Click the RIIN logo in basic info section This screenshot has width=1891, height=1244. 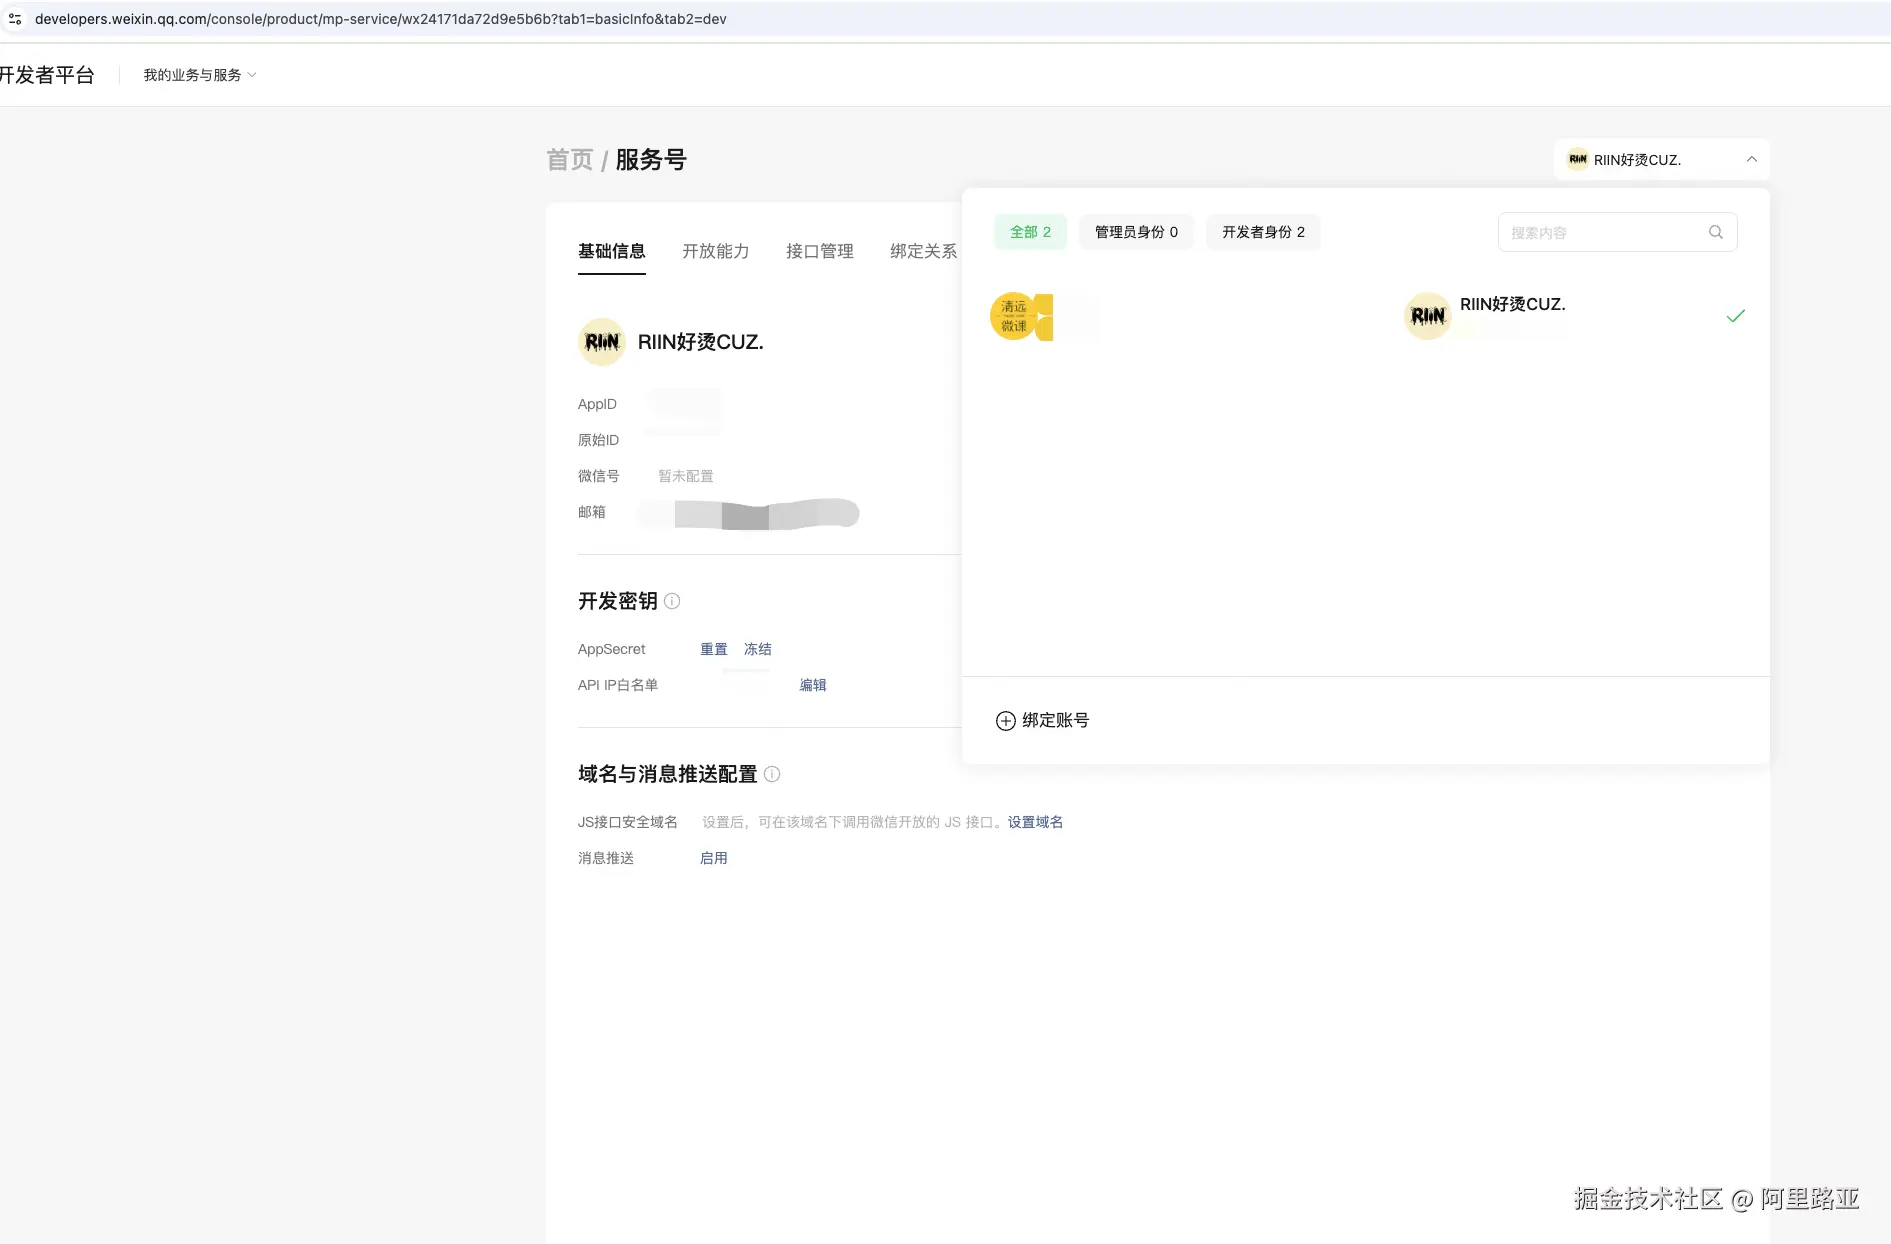tap(602, 342)
